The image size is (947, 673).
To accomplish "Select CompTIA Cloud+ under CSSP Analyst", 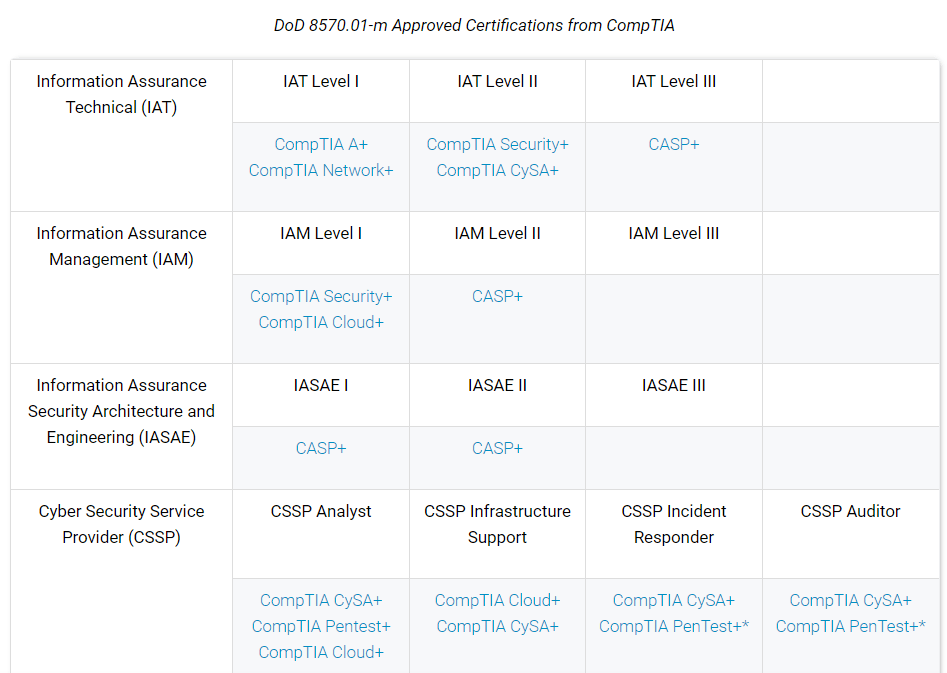I will [321, 652].
